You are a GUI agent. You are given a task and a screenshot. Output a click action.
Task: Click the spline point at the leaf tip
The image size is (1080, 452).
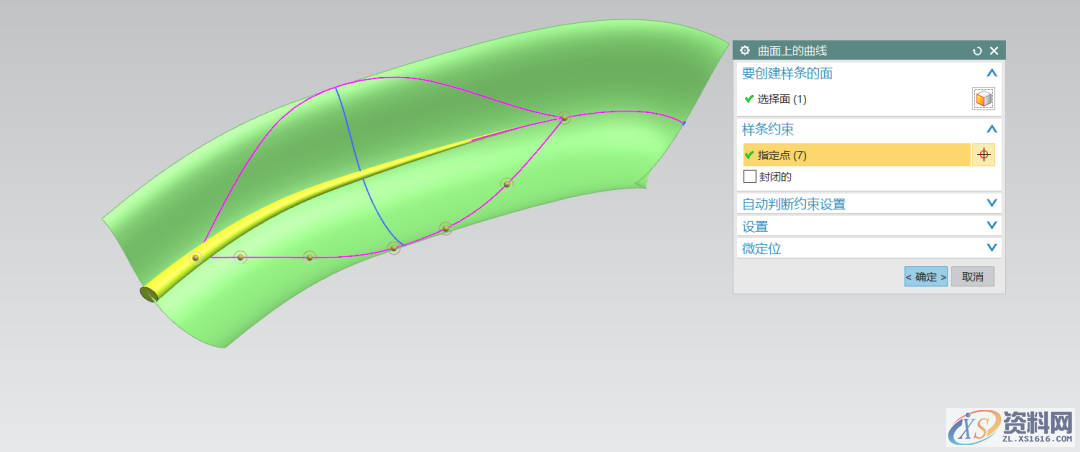click(564, 118)
